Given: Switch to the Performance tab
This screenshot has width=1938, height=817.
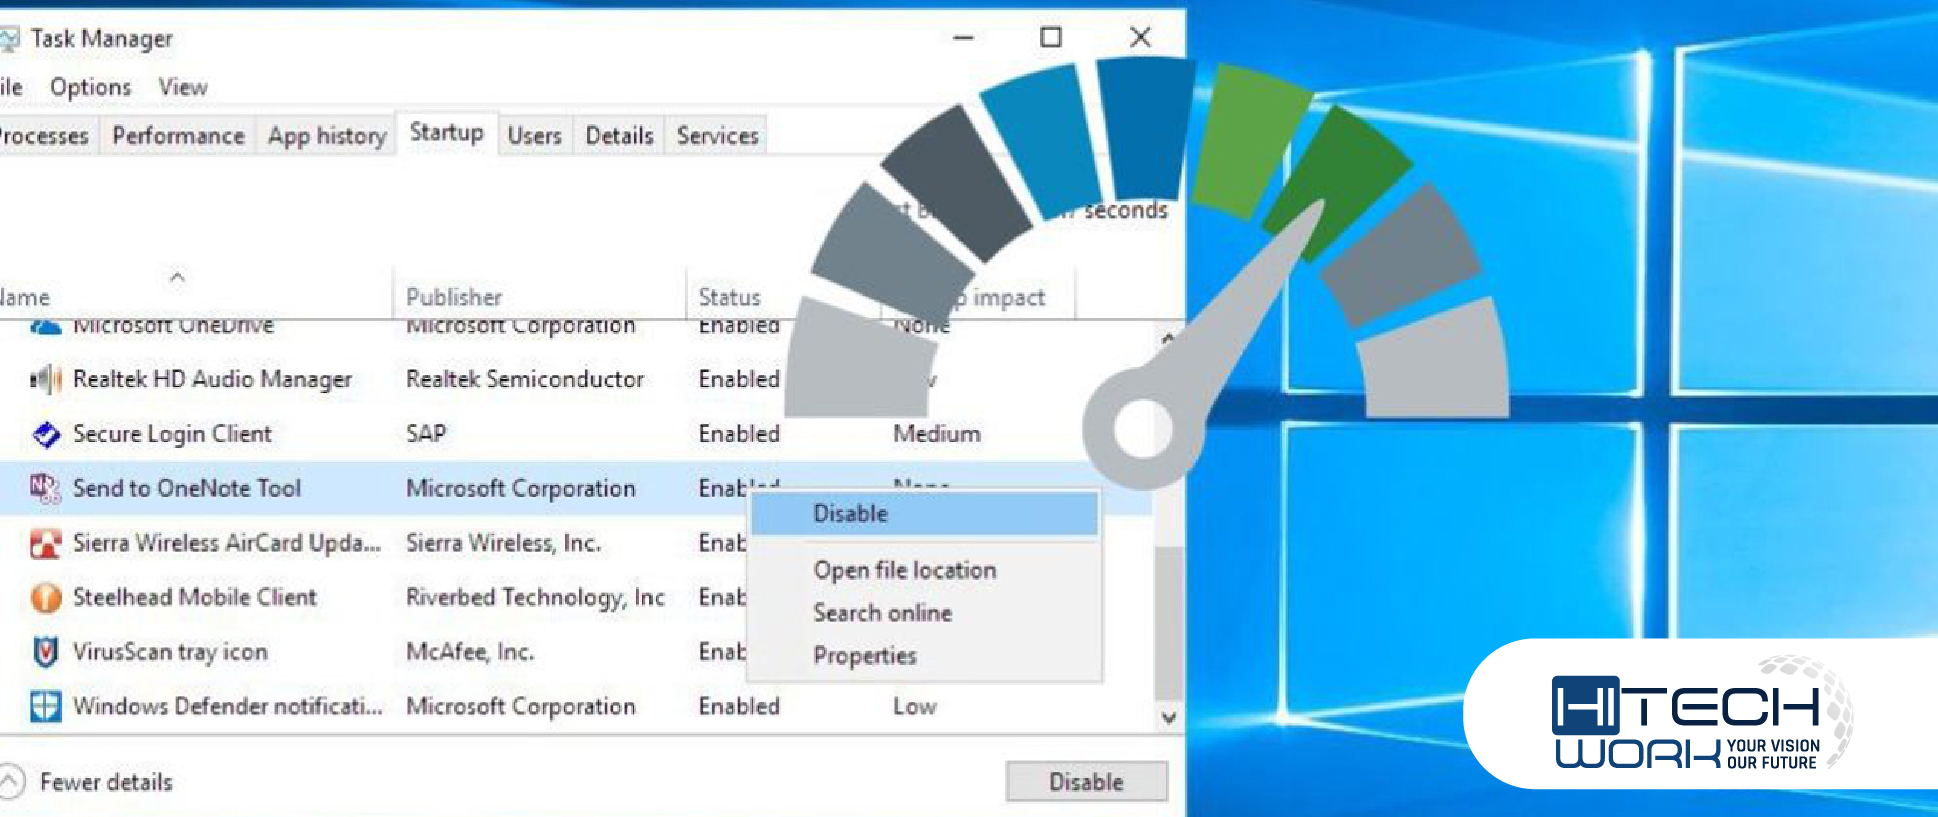Looking at the screenshot, I should [178, 136].
